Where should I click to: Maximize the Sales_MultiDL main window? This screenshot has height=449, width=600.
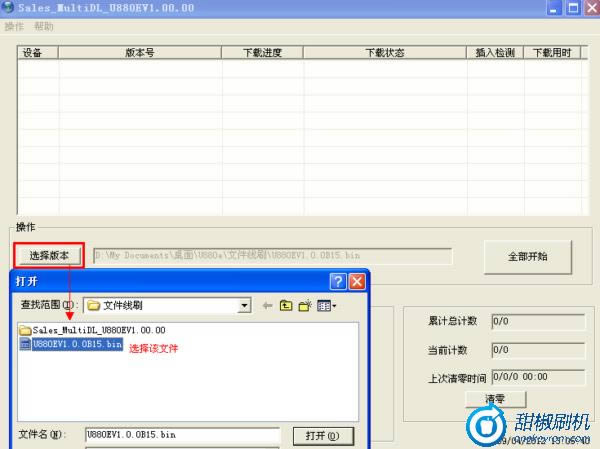point(572,8)
